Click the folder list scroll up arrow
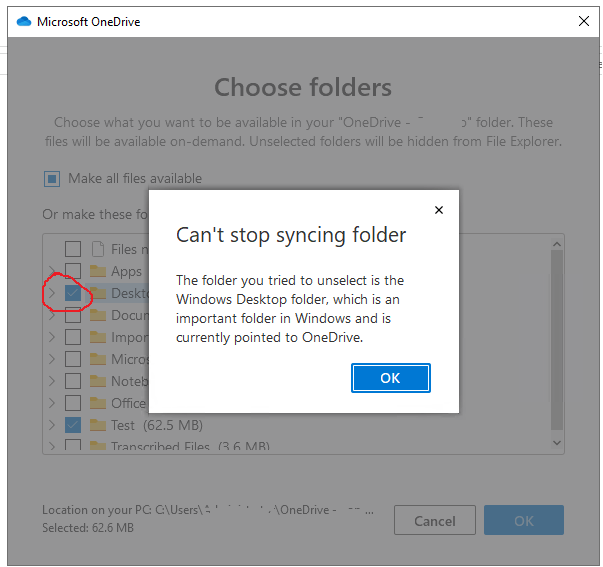The image size is (603, 567). pos(556,244)
